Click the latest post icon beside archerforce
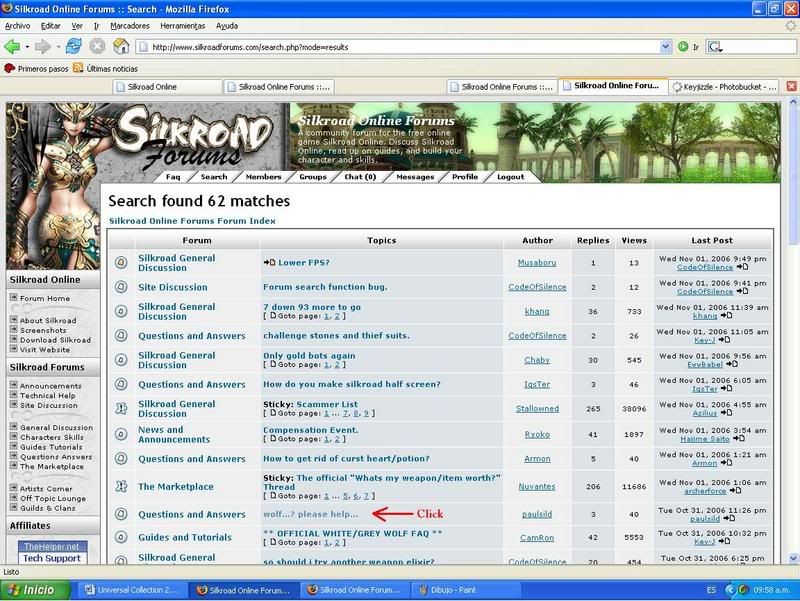 tap(735, 491)
